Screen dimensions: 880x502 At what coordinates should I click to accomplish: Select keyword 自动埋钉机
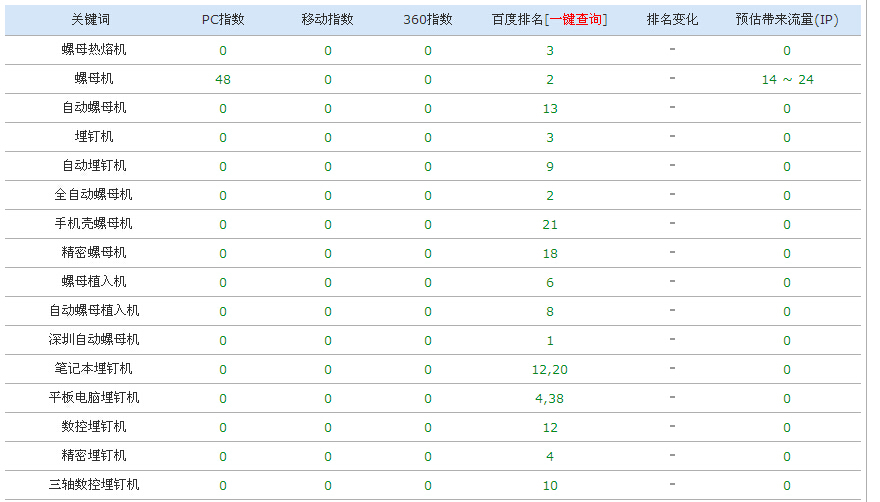94,166
